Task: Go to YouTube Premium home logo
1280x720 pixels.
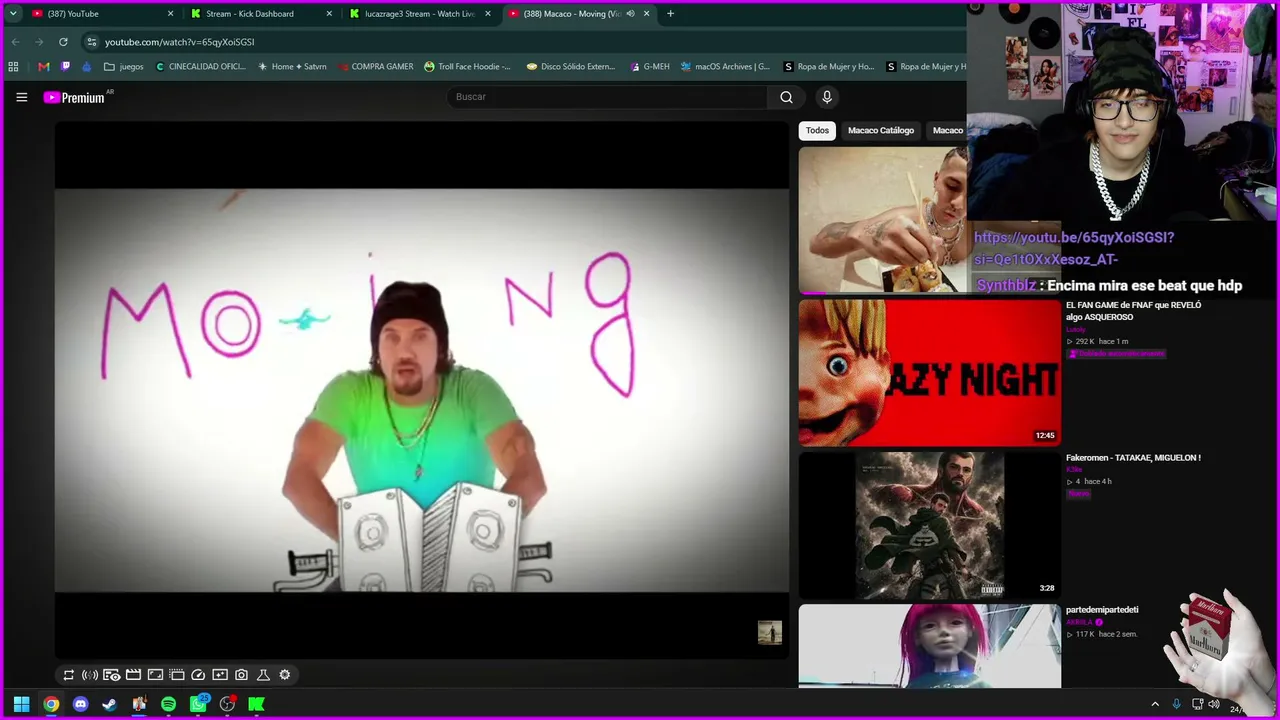Action: (74, 97)
